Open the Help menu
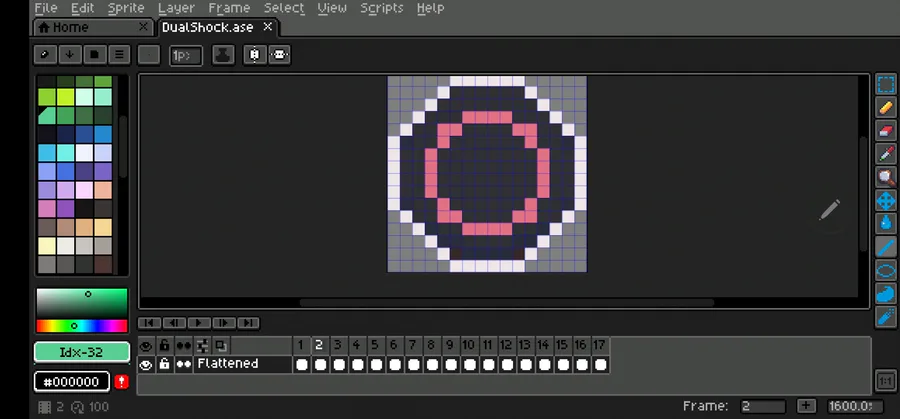This screenshot has width=900, height=419. pos(430,8)
